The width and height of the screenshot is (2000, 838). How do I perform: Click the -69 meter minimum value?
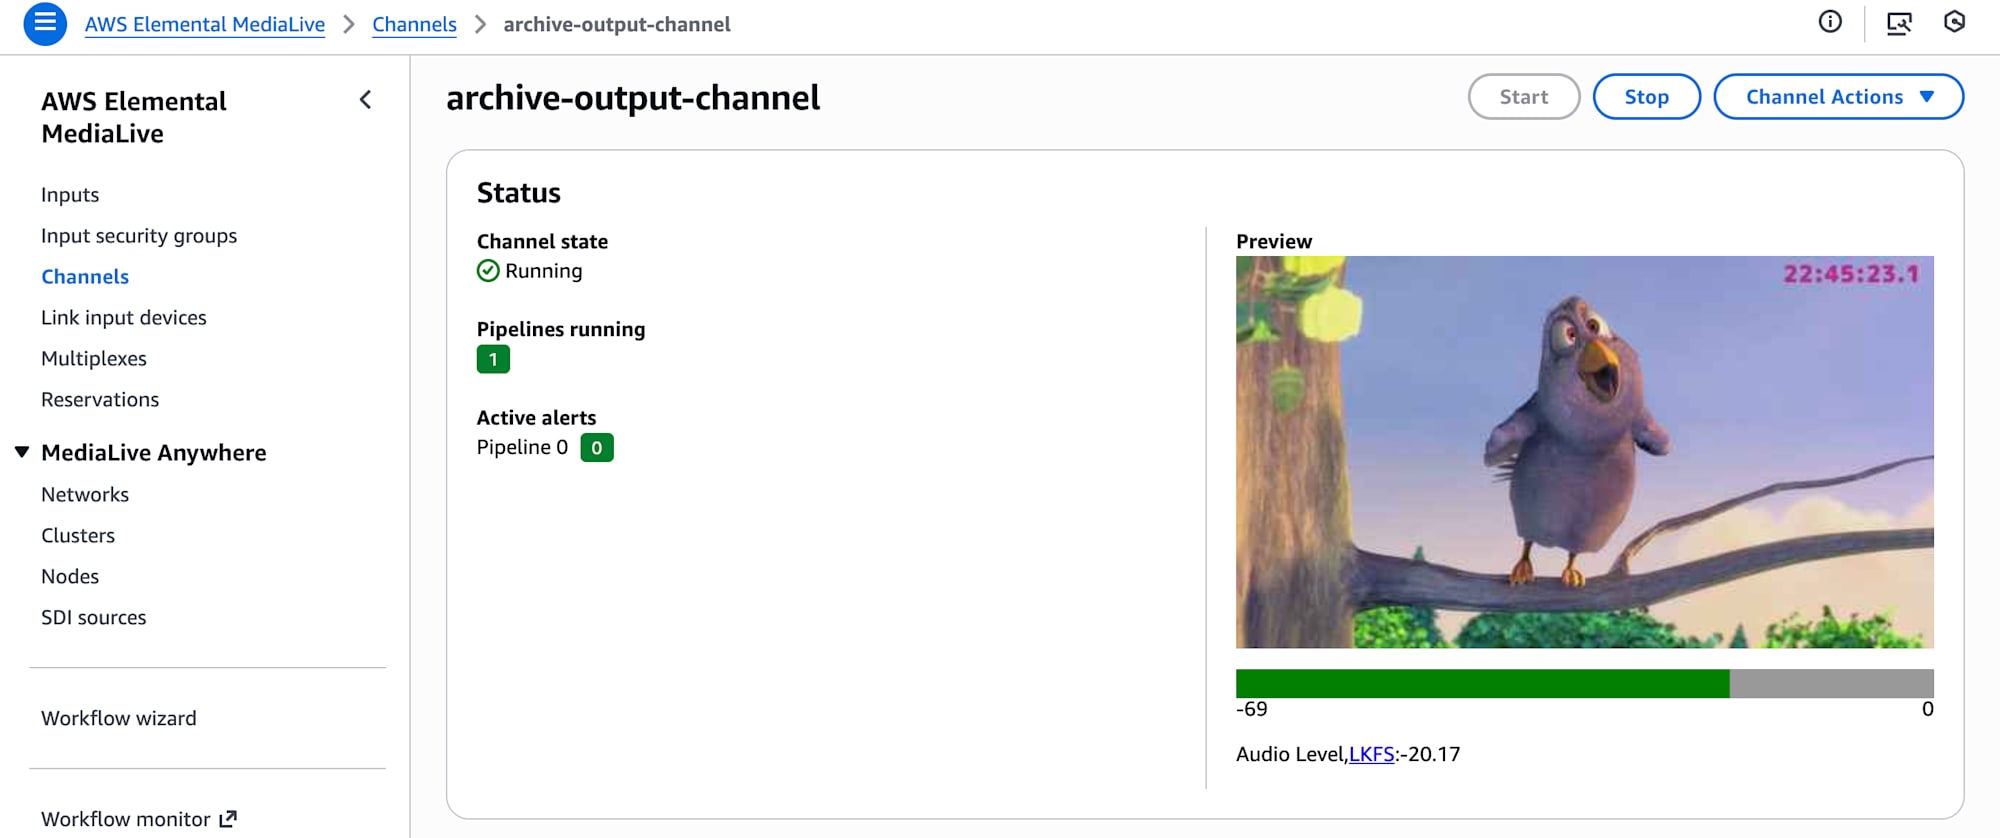pyautogui.click(x=1252, y=710)
